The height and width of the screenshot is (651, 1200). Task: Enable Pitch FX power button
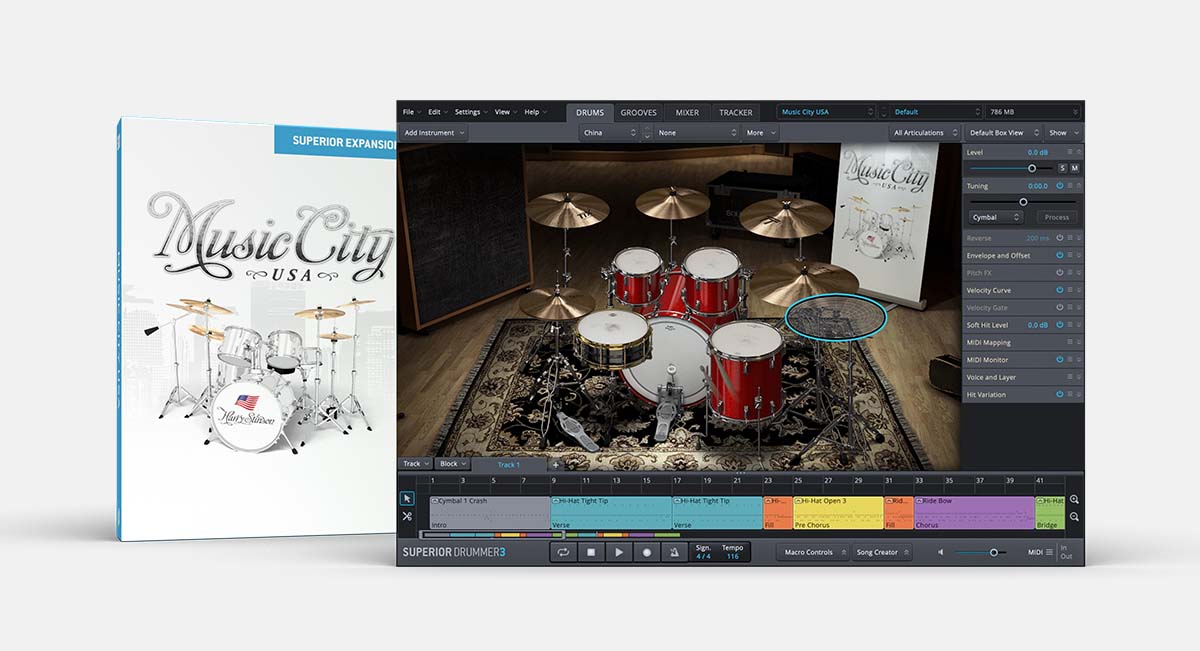tap(1059, 272)
